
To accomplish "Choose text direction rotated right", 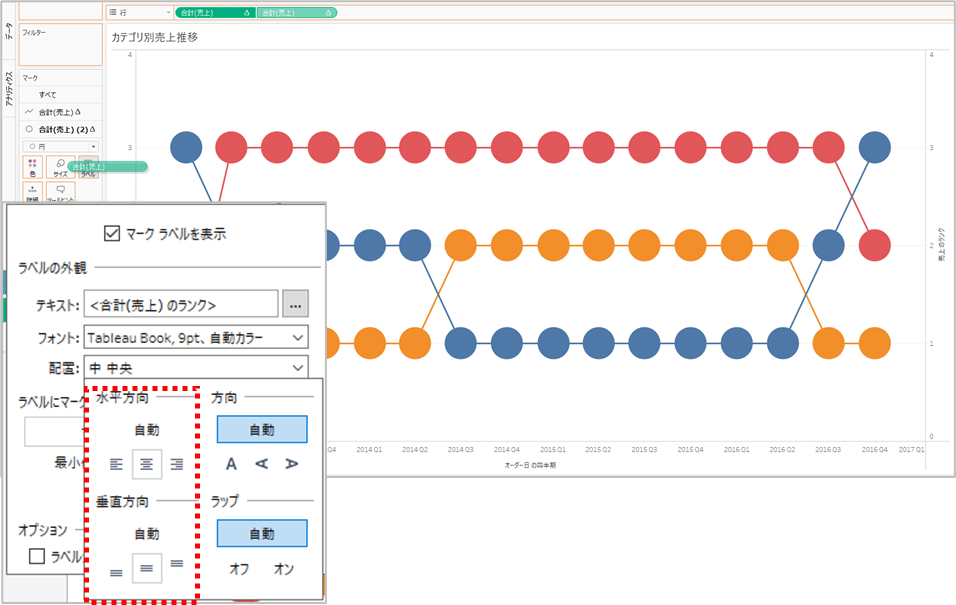I will coord(291,465).
